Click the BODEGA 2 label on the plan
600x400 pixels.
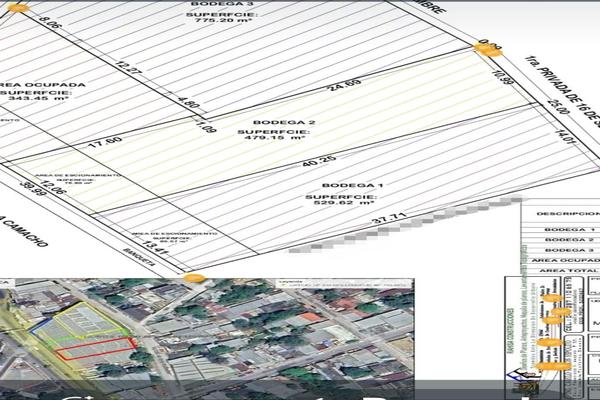click(x=270, y=123)
